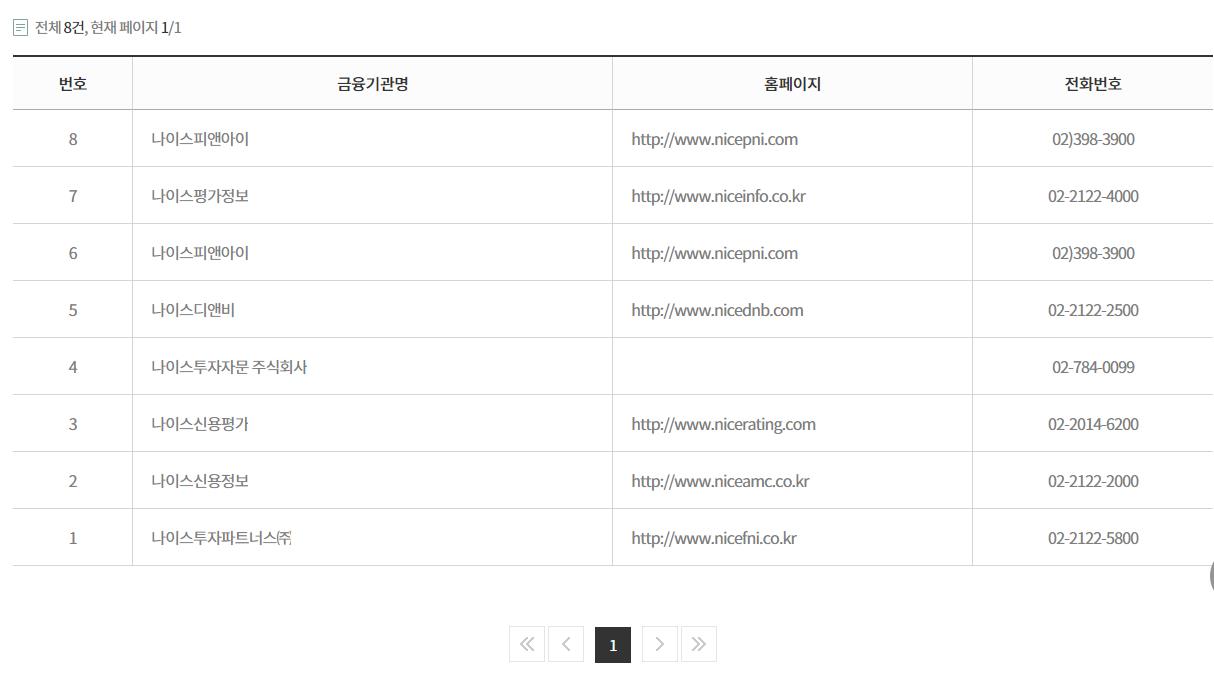This screenshot has width=1214, height=679.
Task: Select 나이스피앤아이 name in row 8
Action: [x=200, y=139]
